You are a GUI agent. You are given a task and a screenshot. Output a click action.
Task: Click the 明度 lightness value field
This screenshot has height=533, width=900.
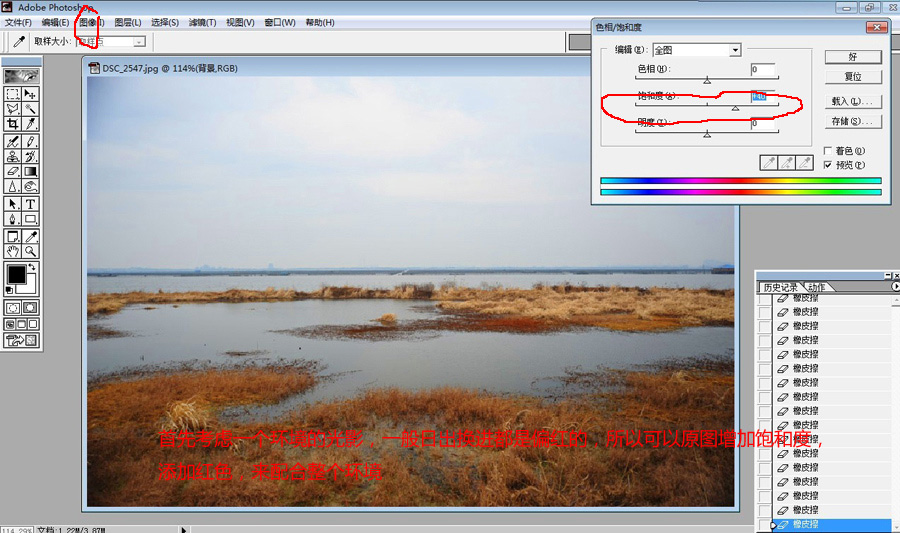(x=763, y=123)
